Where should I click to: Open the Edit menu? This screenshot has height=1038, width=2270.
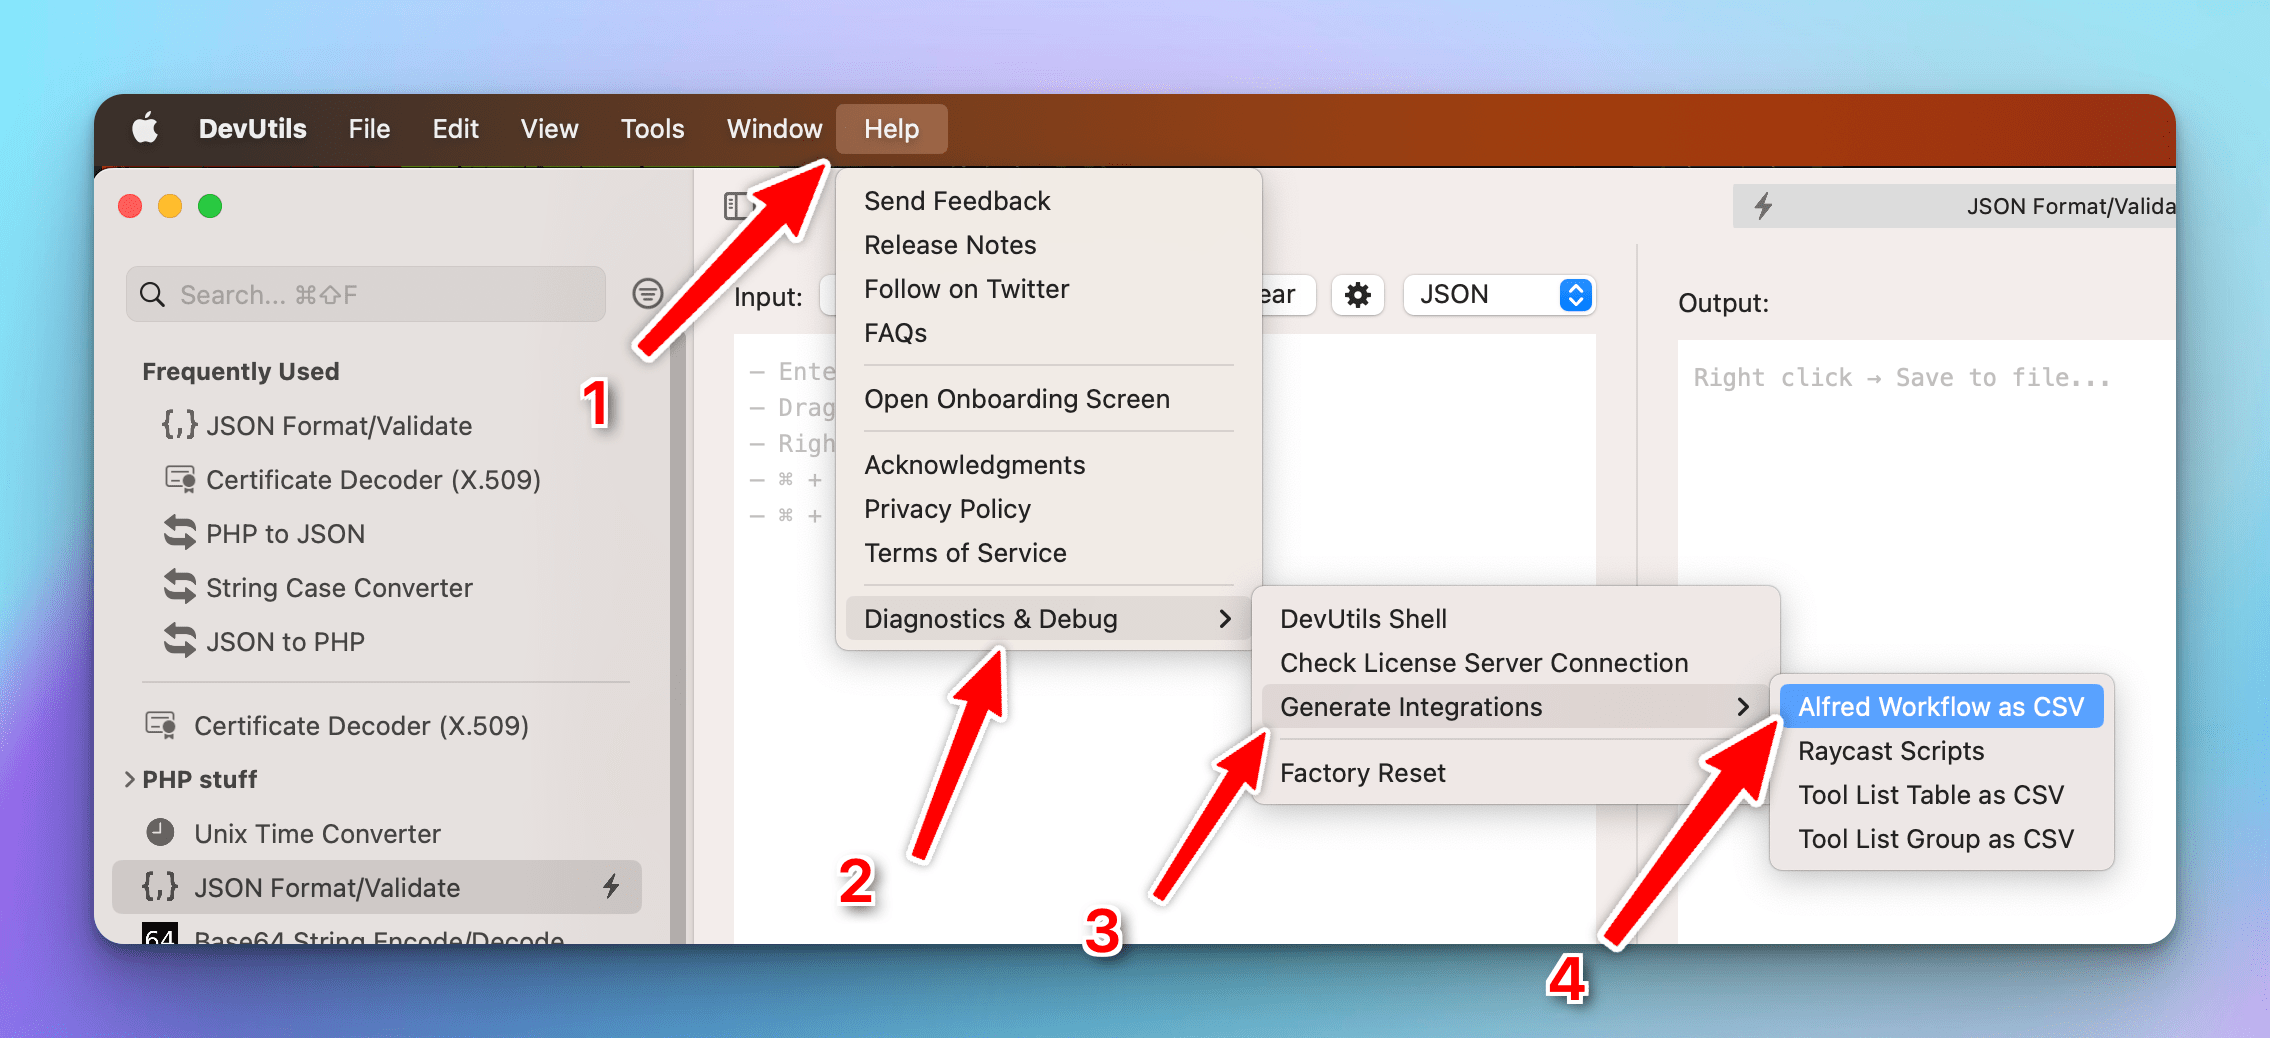455,129
